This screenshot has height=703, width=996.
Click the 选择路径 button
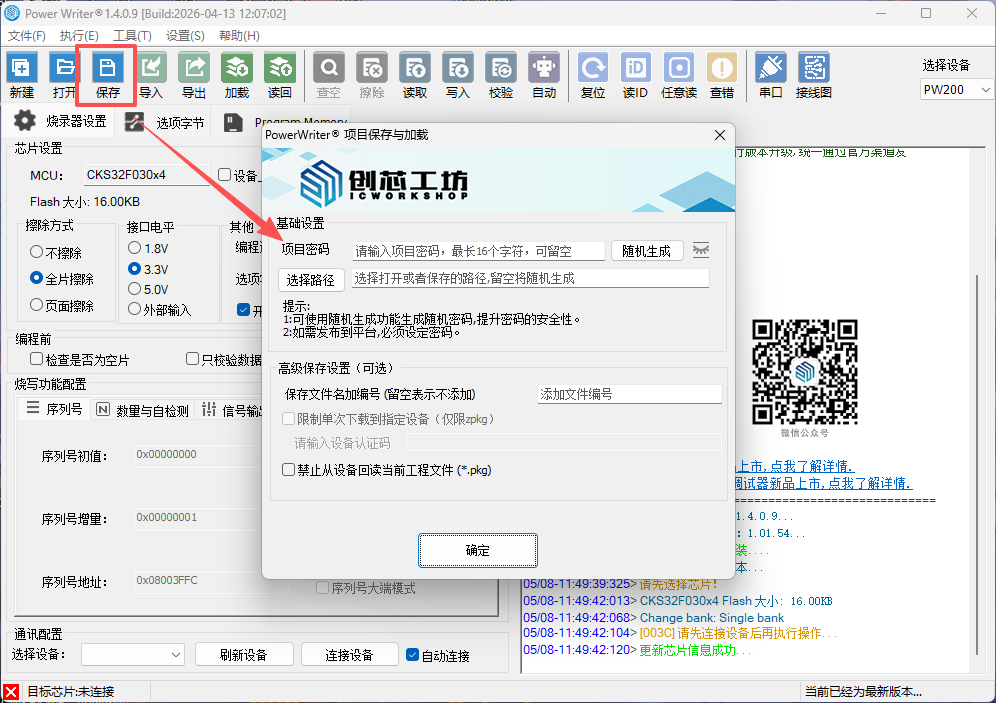coord(311,279)
